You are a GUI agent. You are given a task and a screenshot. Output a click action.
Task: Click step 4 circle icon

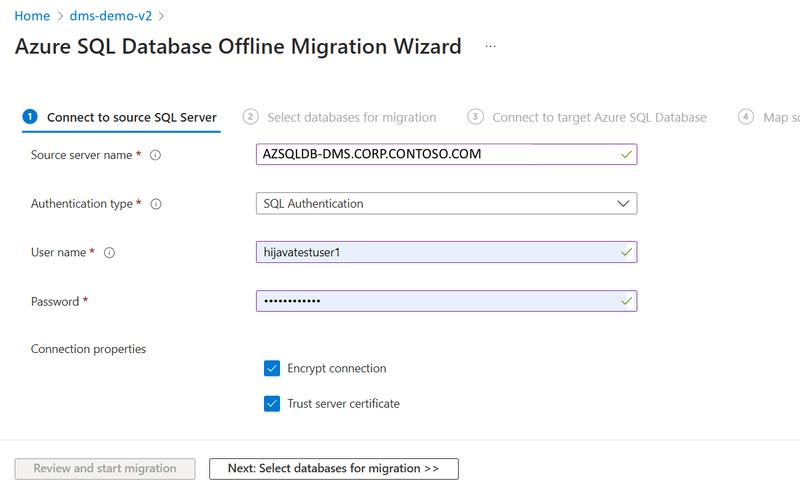(x=745, y=117)
